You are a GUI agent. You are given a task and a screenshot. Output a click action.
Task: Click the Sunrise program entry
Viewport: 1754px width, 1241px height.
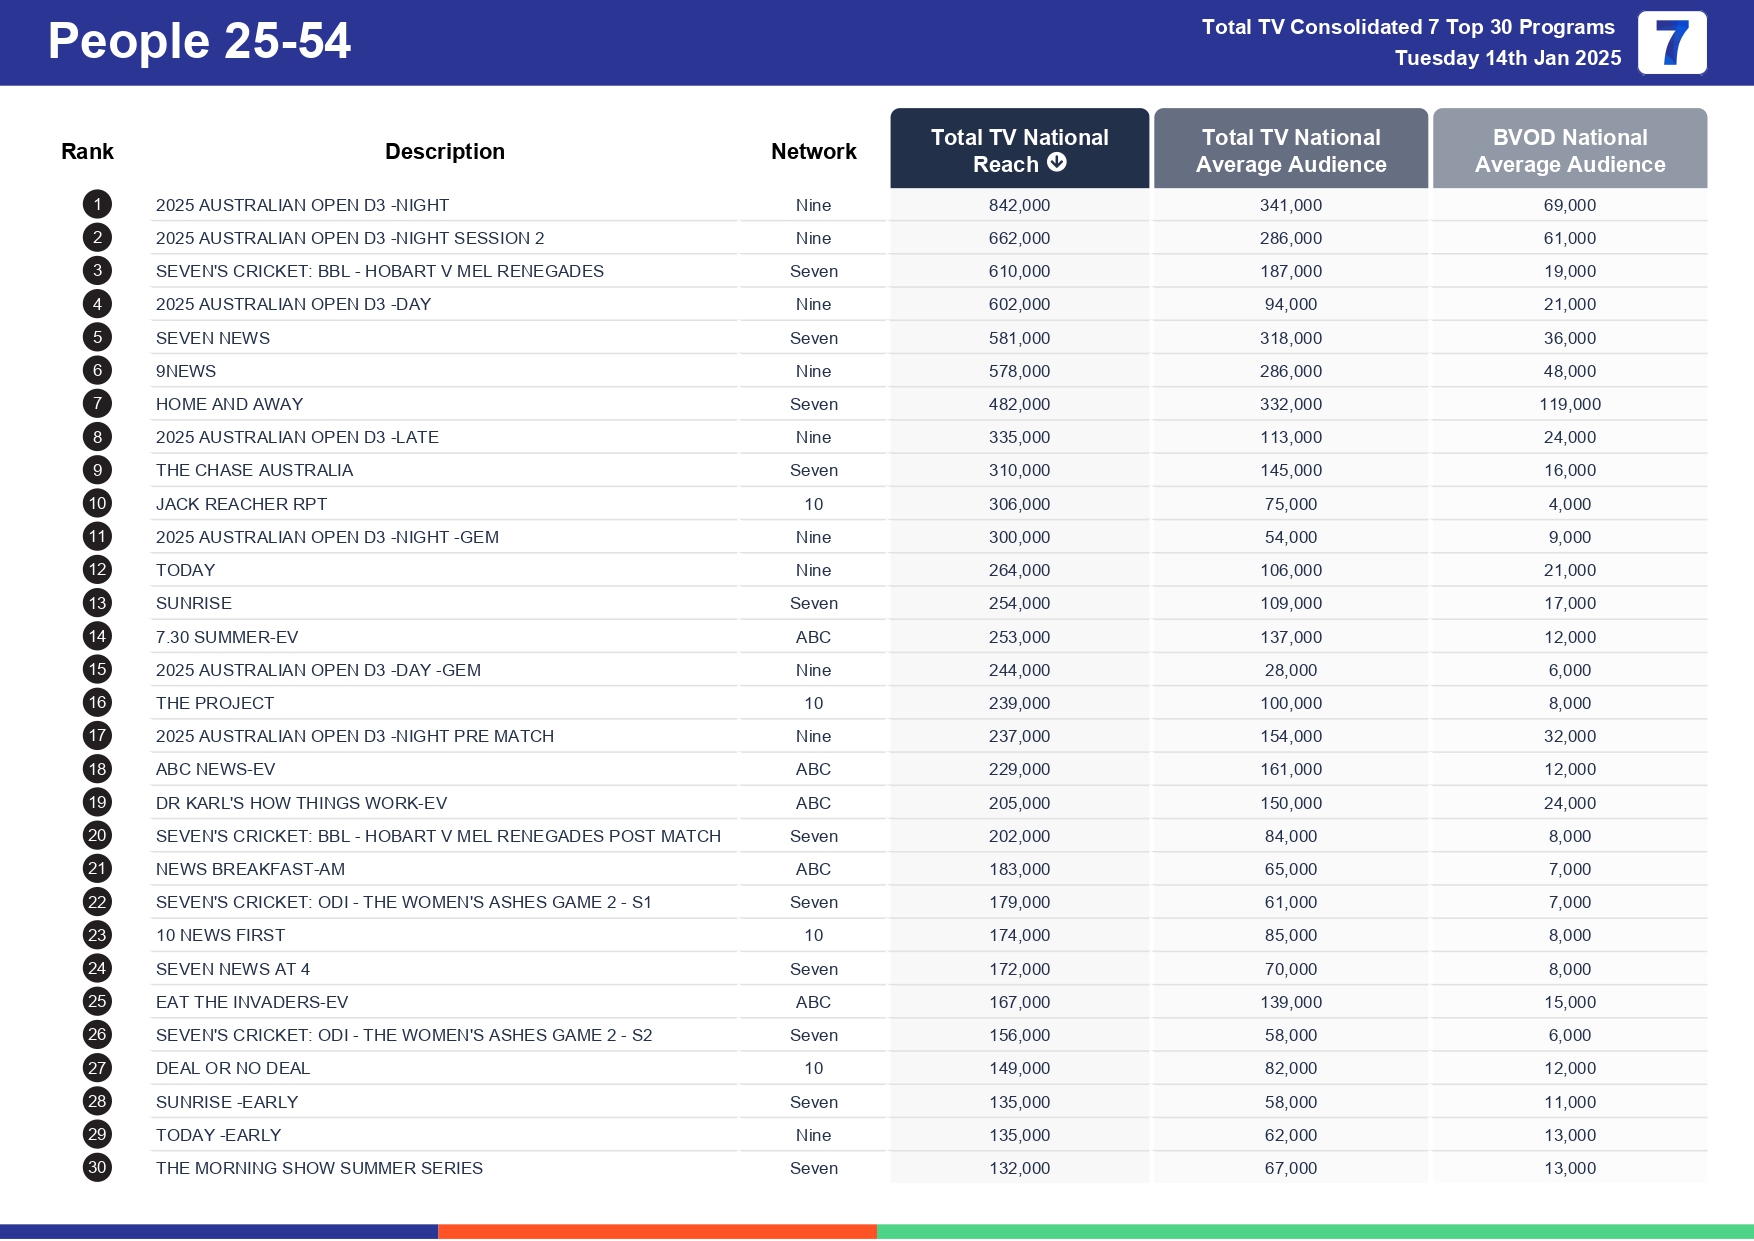tap(194, 602)
